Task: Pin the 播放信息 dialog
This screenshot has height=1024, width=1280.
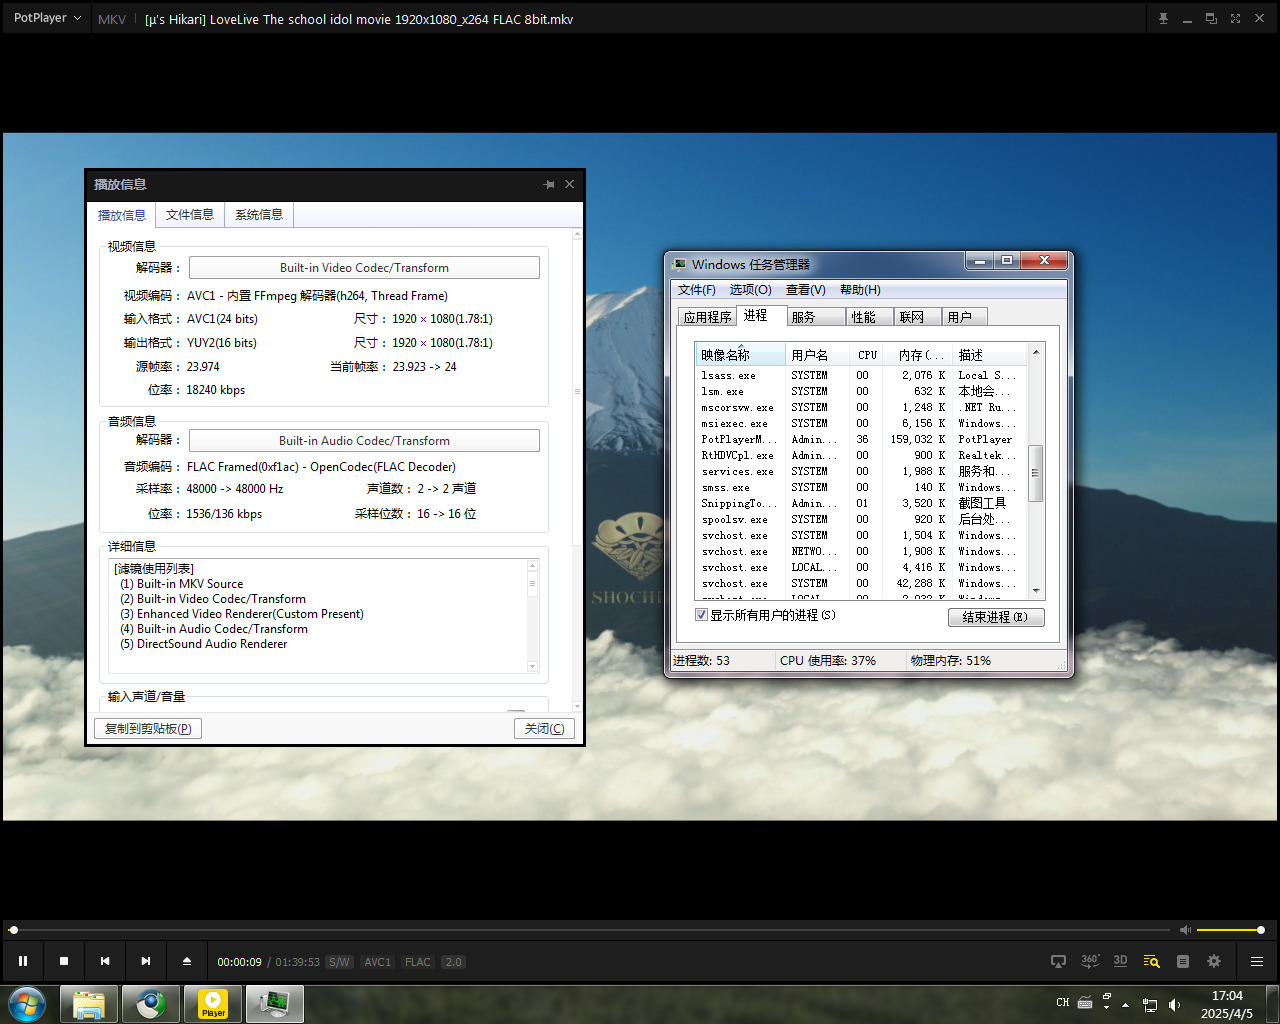Action: point(548,185)
